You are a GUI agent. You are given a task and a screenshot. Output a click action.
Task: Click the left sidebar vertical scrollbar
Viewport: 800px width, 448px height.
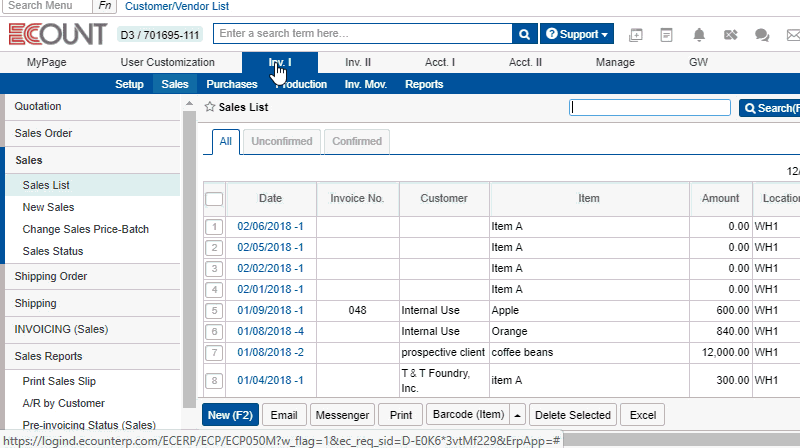[188, 250]
